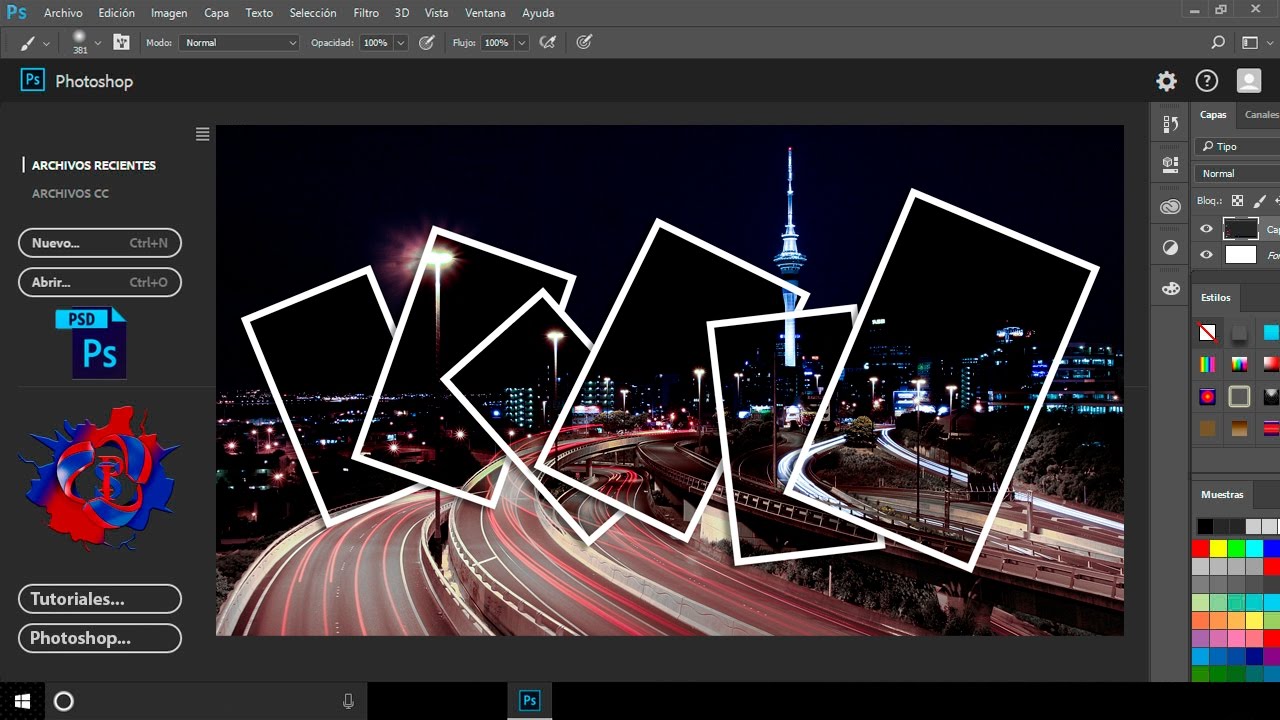
Task: Open the History panel icon
Action: (x=1170, y=124)
